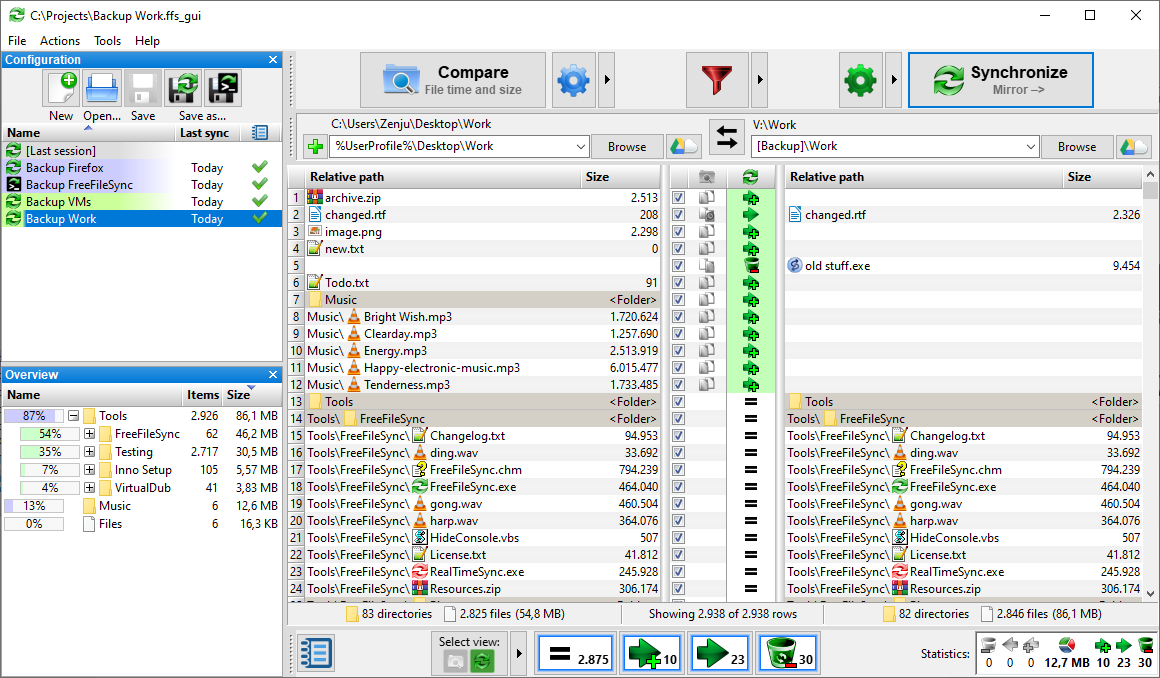Open the left folder path dropdown
The height and width of the screenshot is (678, 1160).
(x=578, y=146)
